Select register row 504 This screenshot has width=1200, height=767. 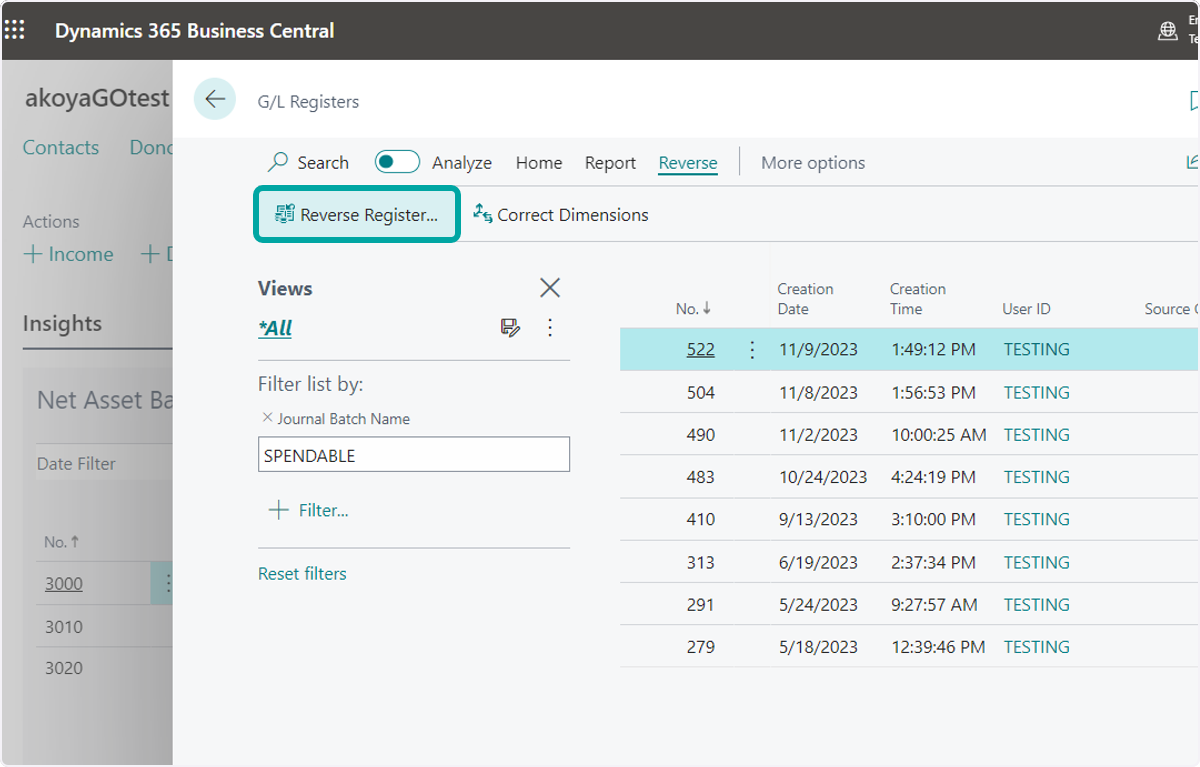(909, 392)
